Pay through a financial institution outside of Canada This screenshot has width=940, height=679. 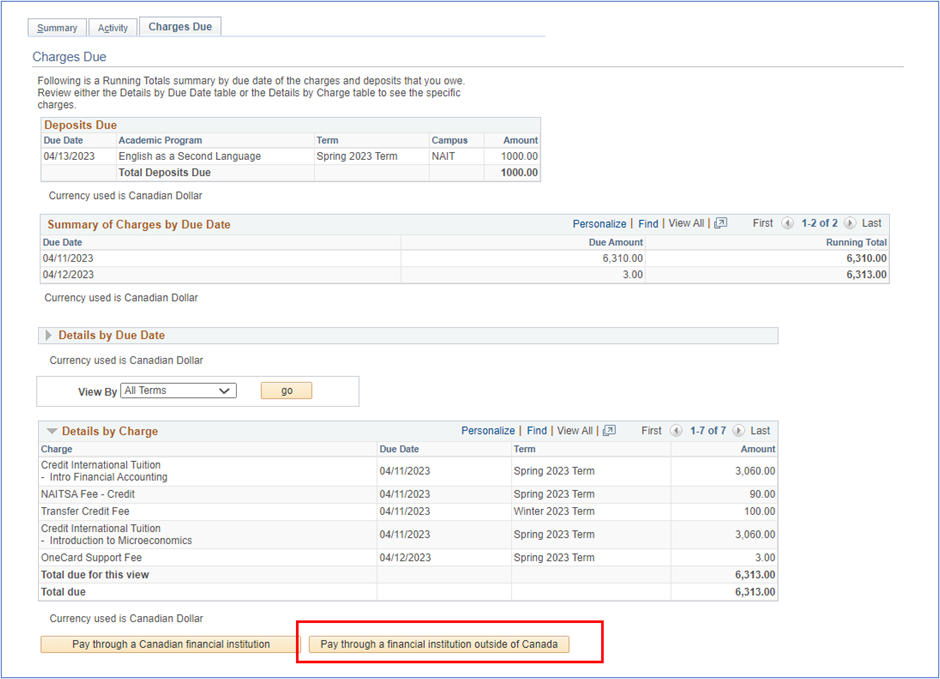tap(439, 644)
